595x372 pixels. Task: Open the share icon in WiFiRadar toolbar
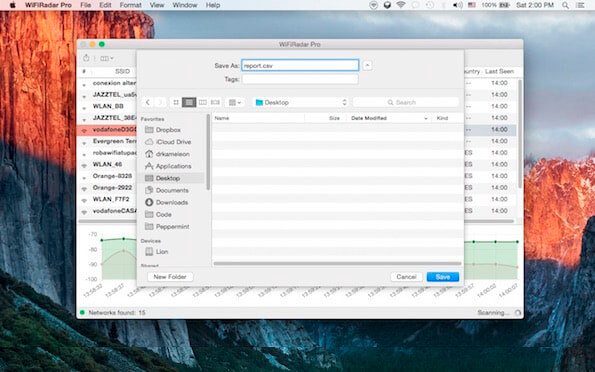tap(86, 58)
